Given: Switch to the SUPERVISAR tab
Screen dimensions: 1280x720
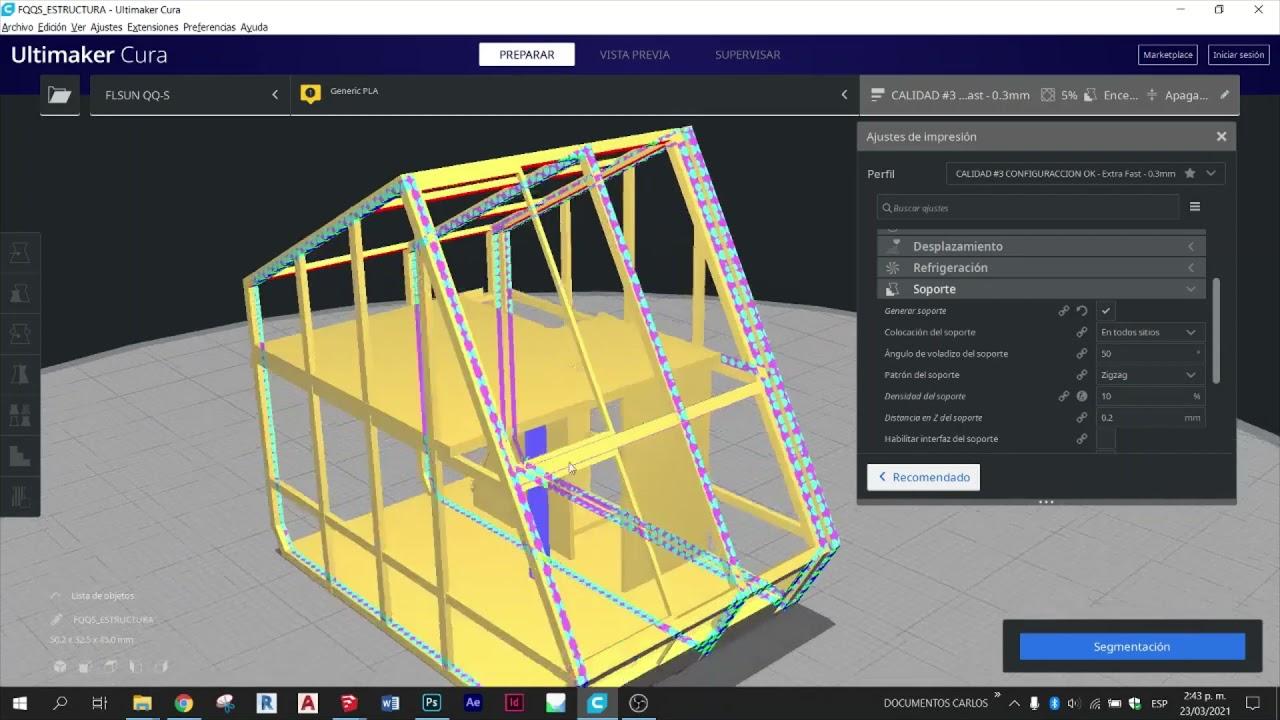Looking at the screenshot, I should click(748, 55).
